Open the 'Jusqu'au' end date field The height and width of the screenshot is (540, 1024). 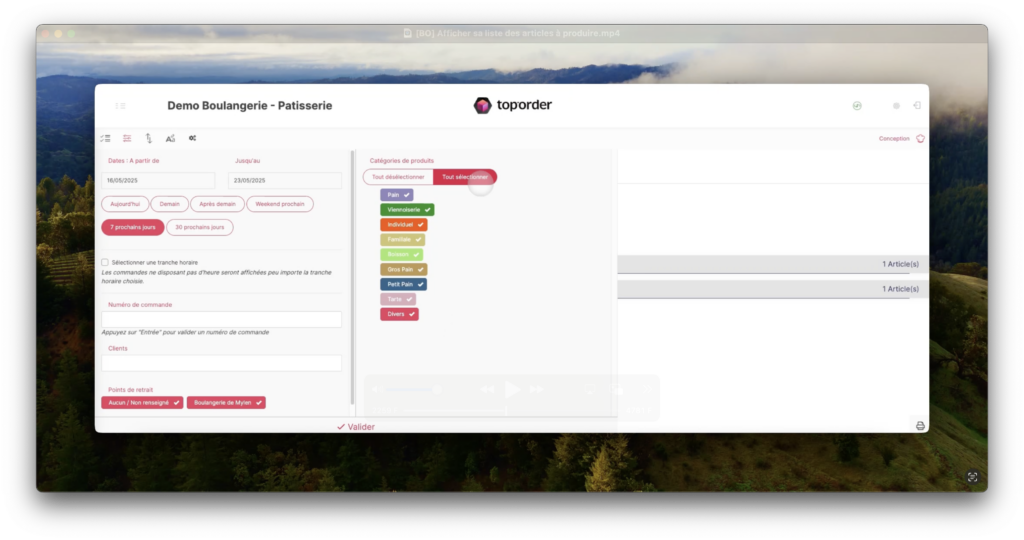click(284, 181)
